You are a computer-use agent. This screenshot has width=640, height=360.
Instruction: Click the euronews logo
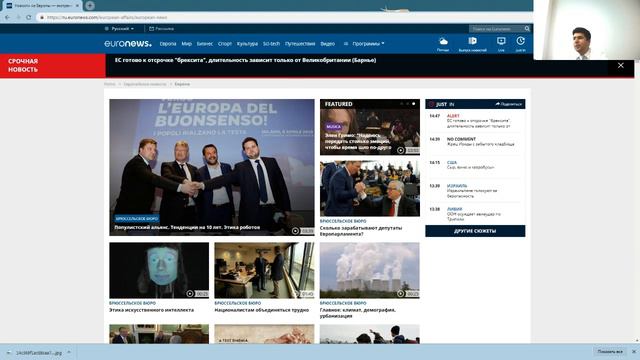pos(128,43)
